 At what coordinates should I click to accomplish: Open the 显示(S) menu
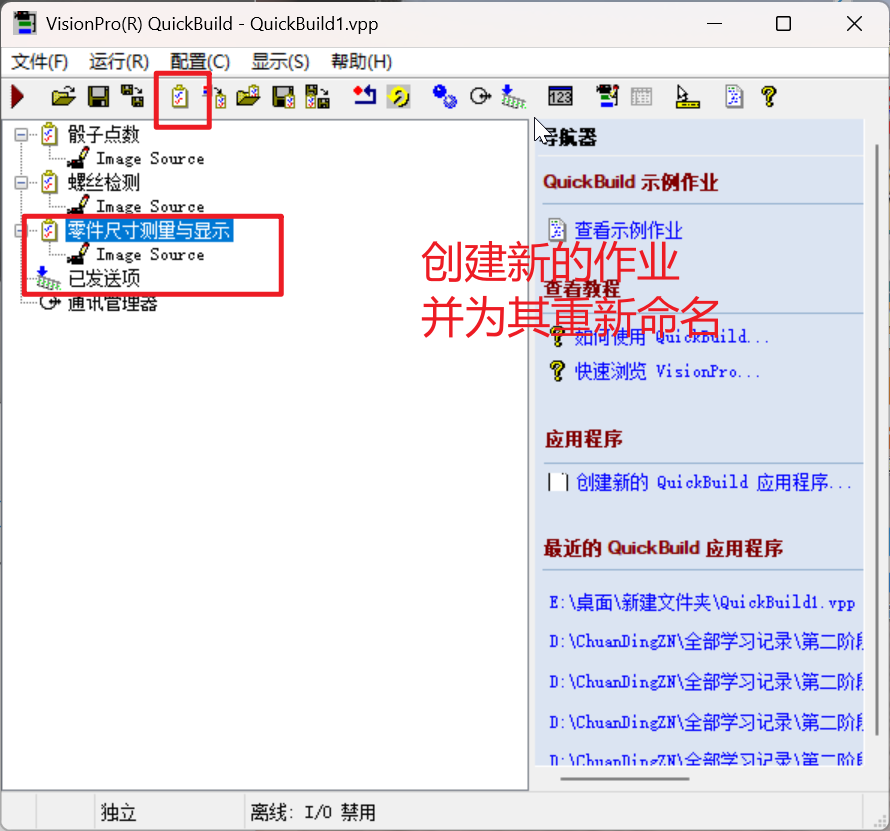click(x=280, y=61)
